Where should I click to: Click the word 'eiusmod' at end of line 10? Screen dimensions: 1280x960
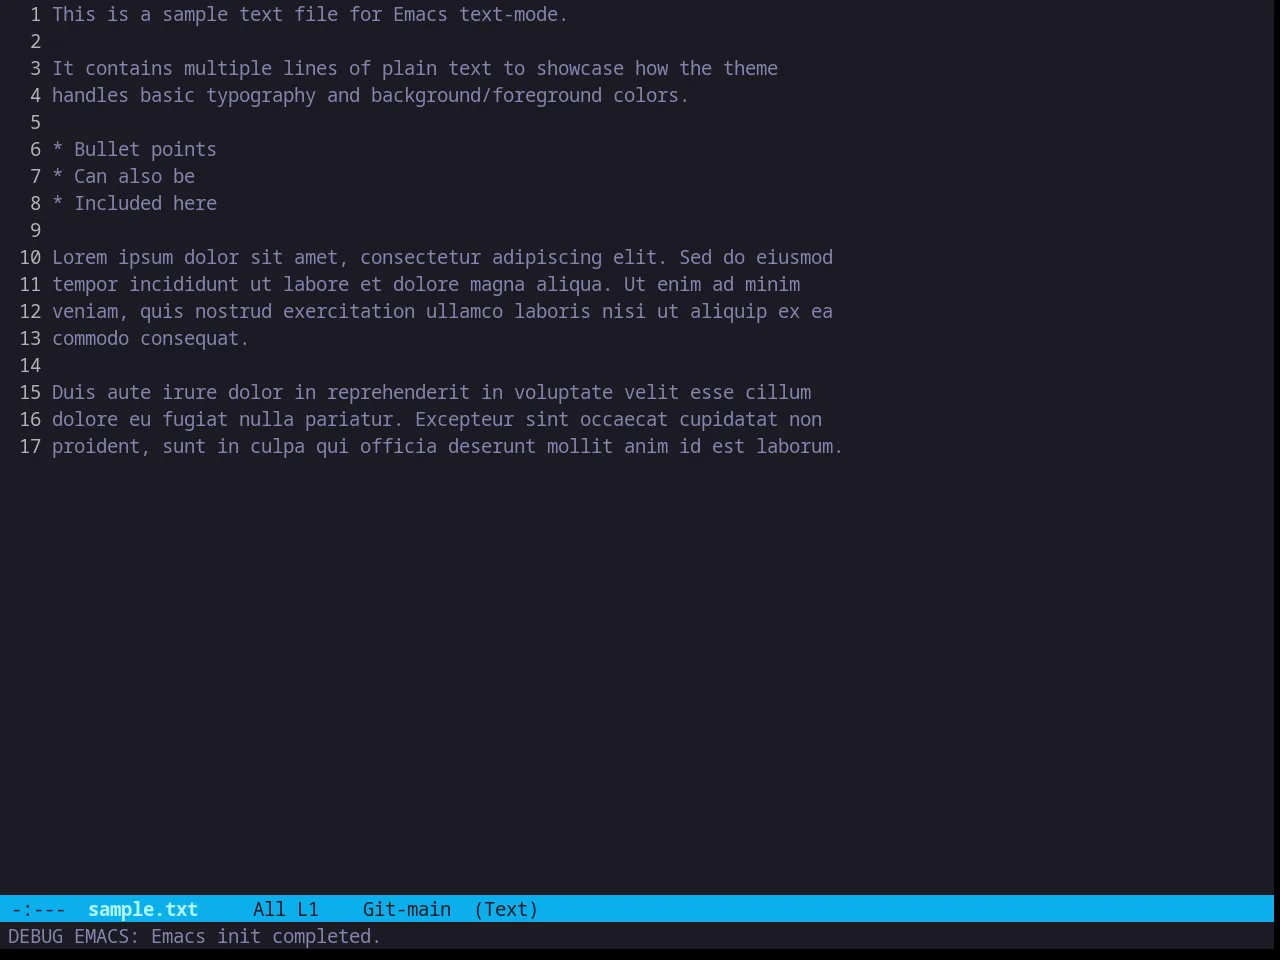794,257
